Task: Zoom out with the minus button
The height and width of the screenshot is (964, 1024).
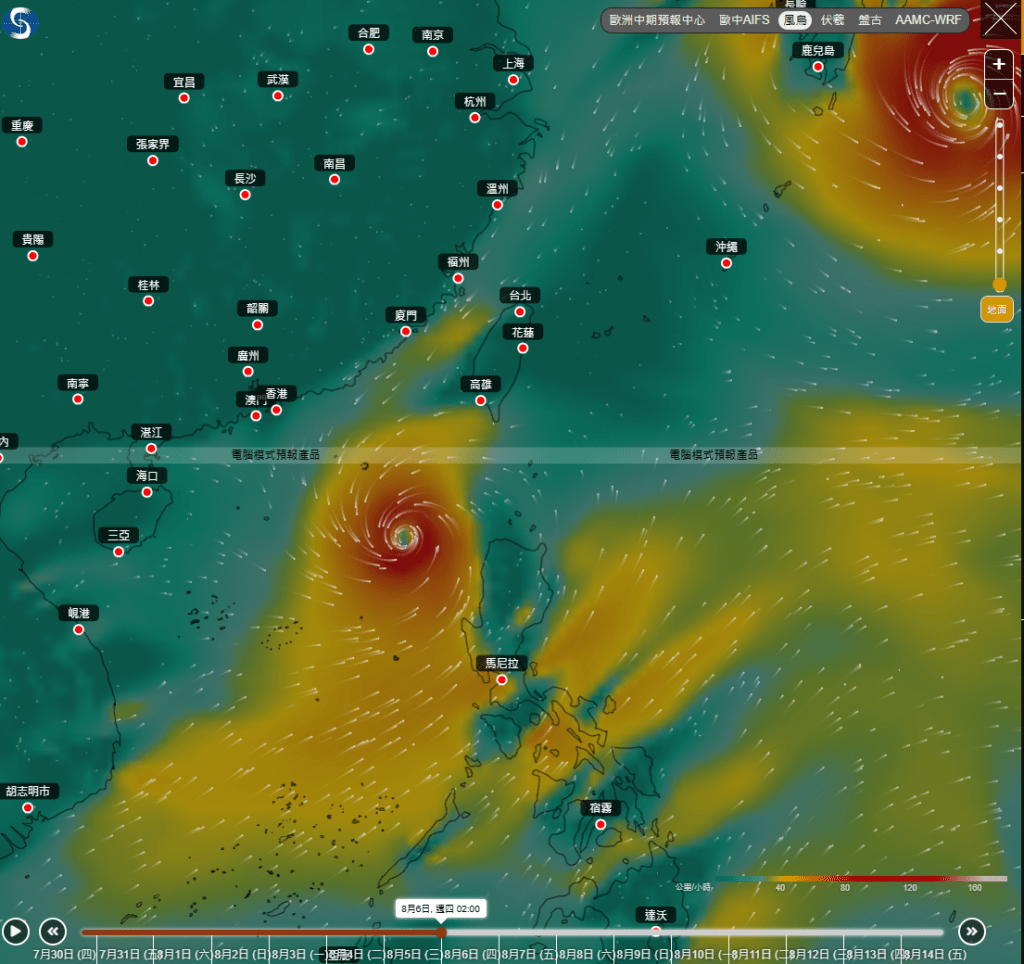Action: click(x=999, y=93)
